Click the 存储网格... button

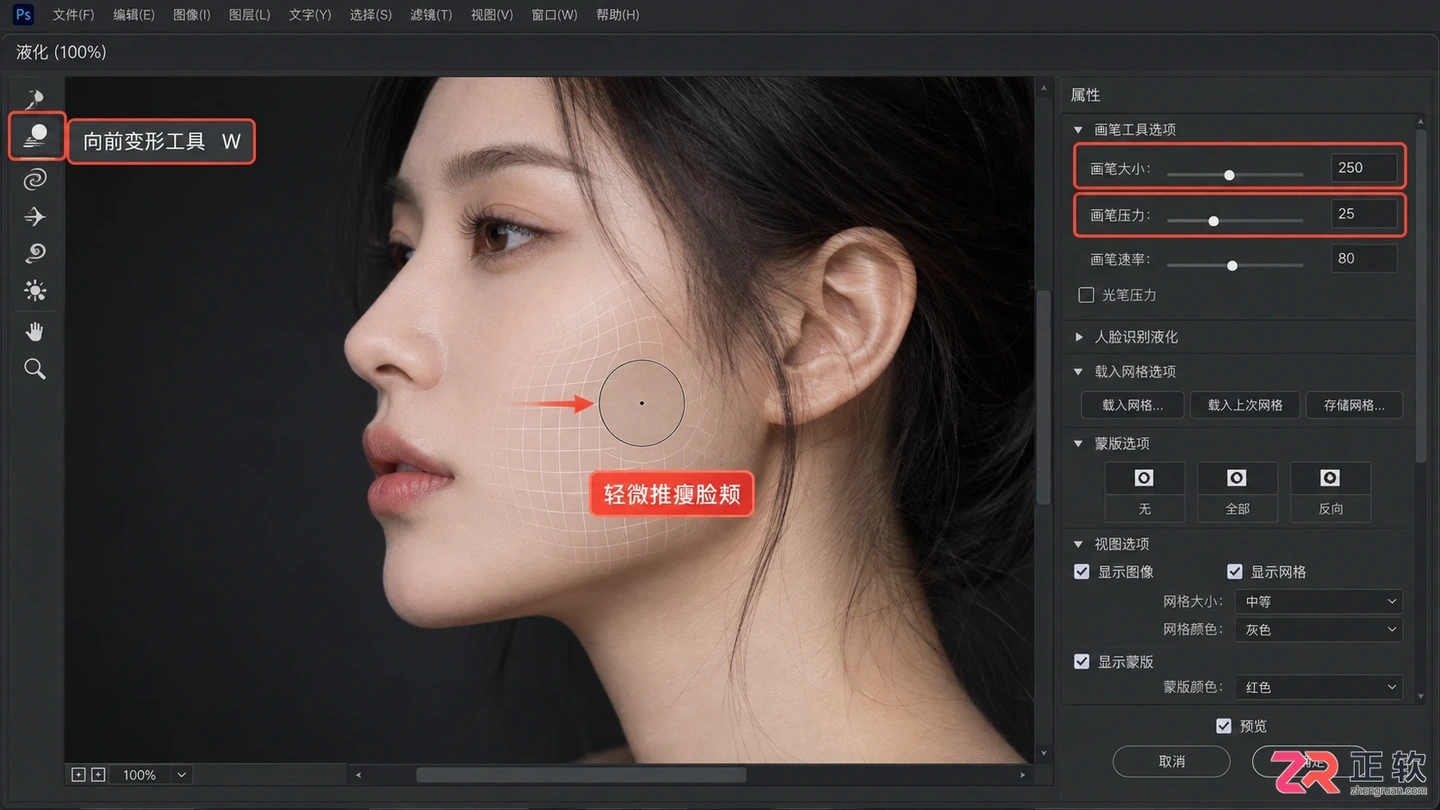click(x=1355, y=405)
